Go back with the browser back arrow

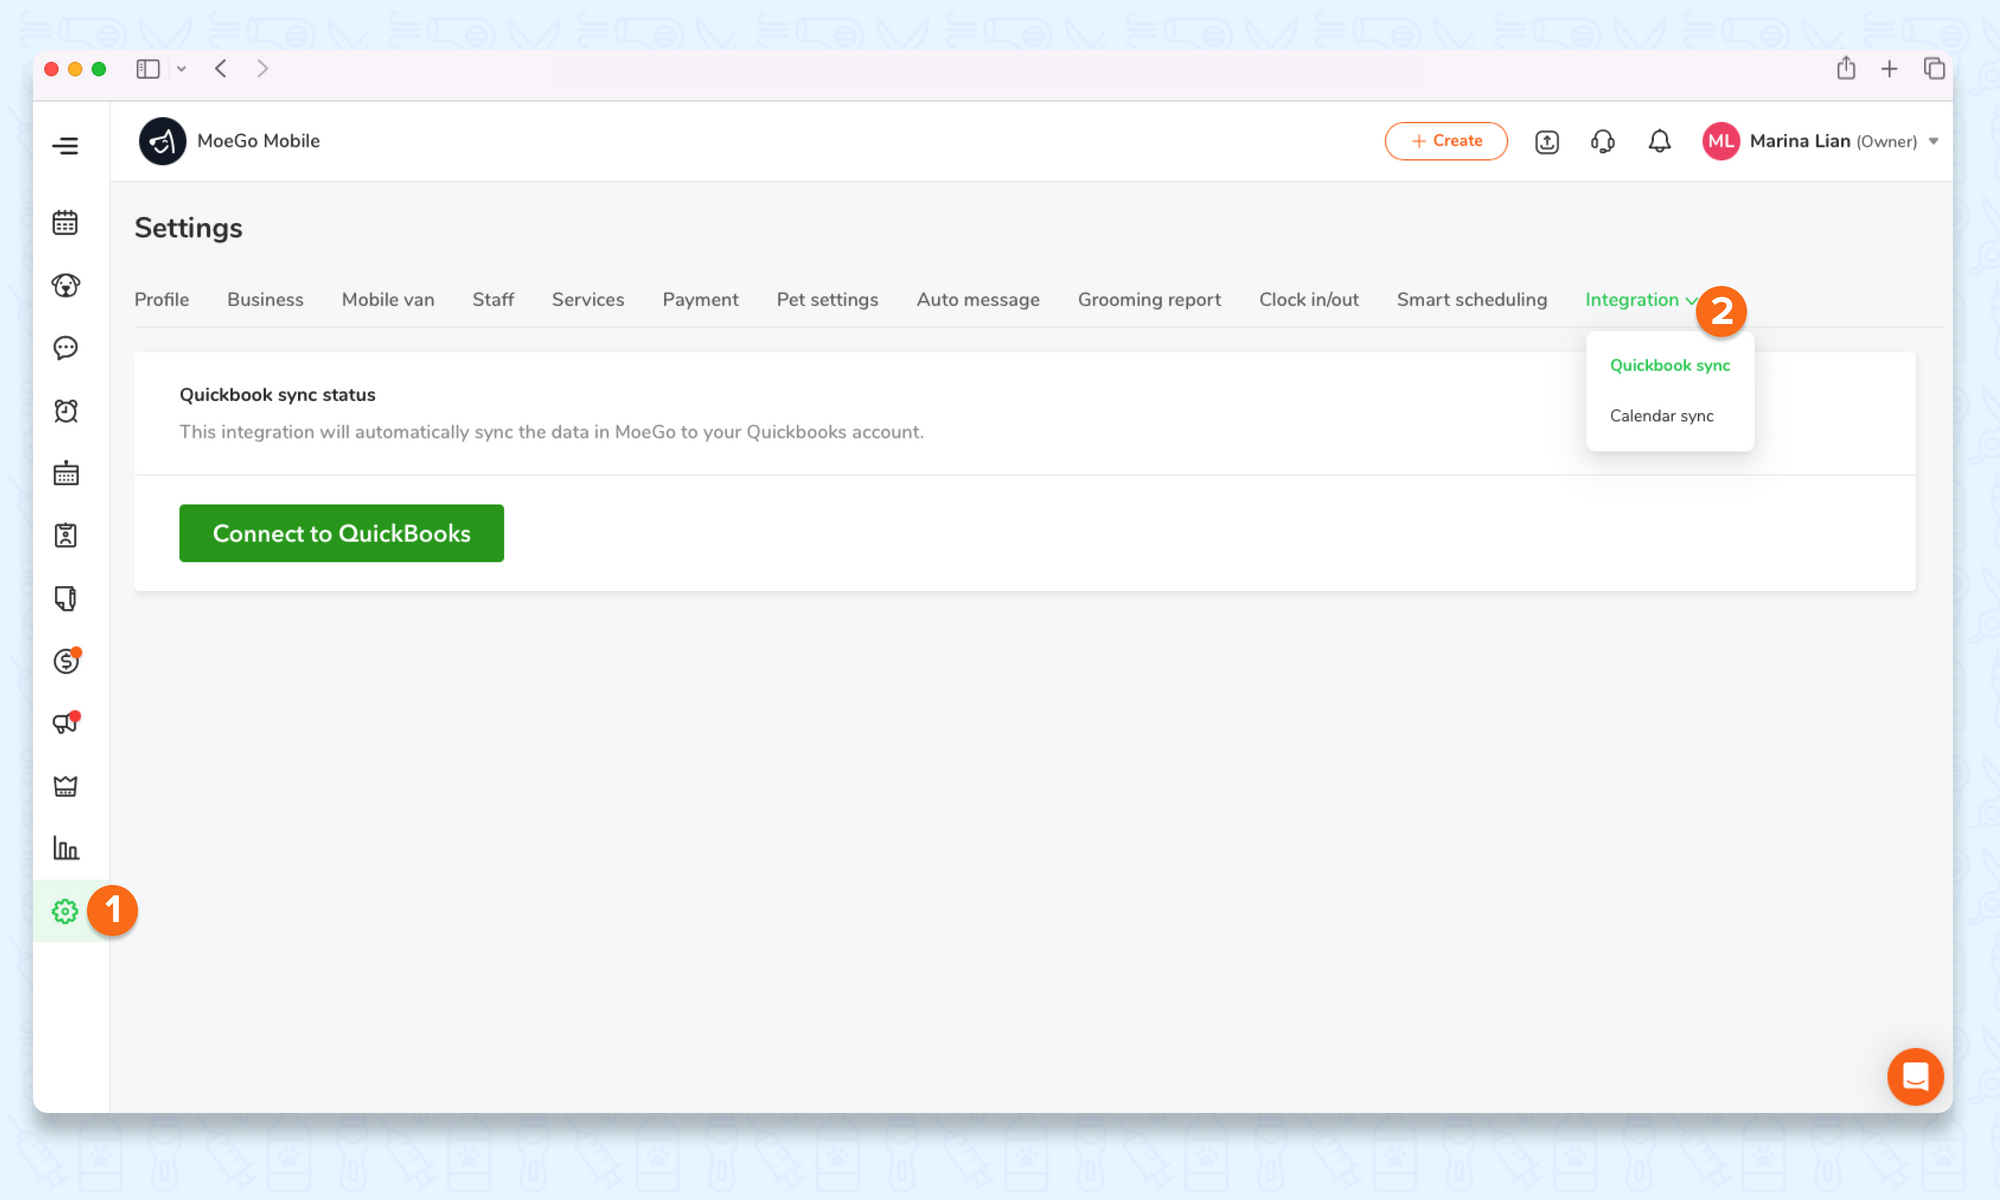coord(221,69)
